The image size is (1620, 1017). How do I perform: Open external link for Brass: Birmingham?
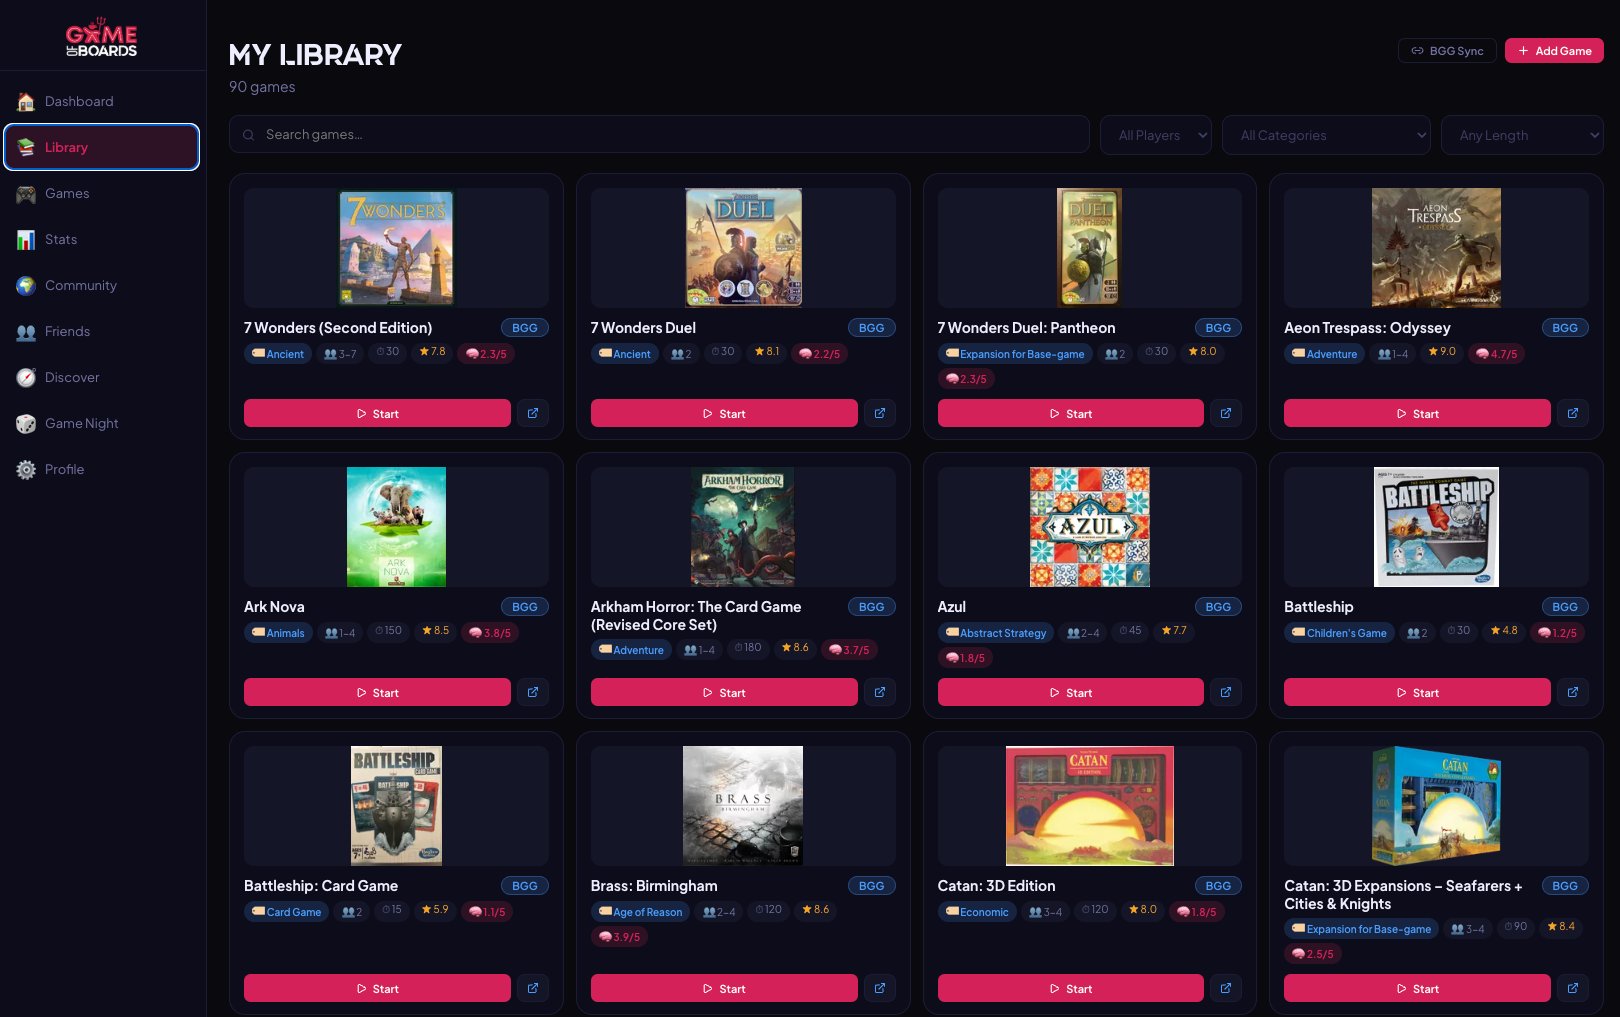point(880,988)
